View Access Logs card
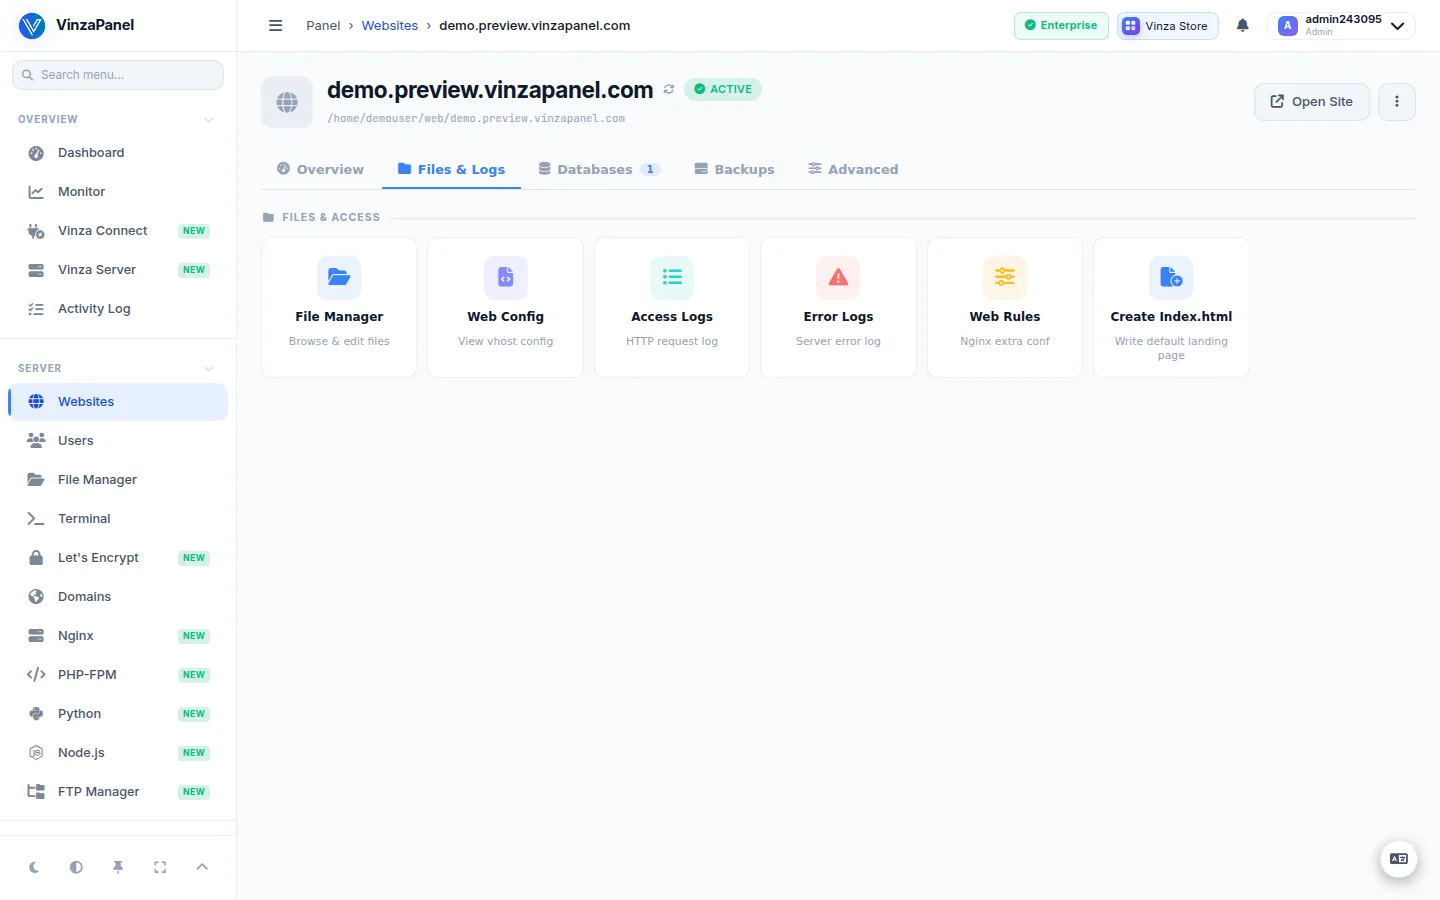The image size is (1440, 900). 672,307
